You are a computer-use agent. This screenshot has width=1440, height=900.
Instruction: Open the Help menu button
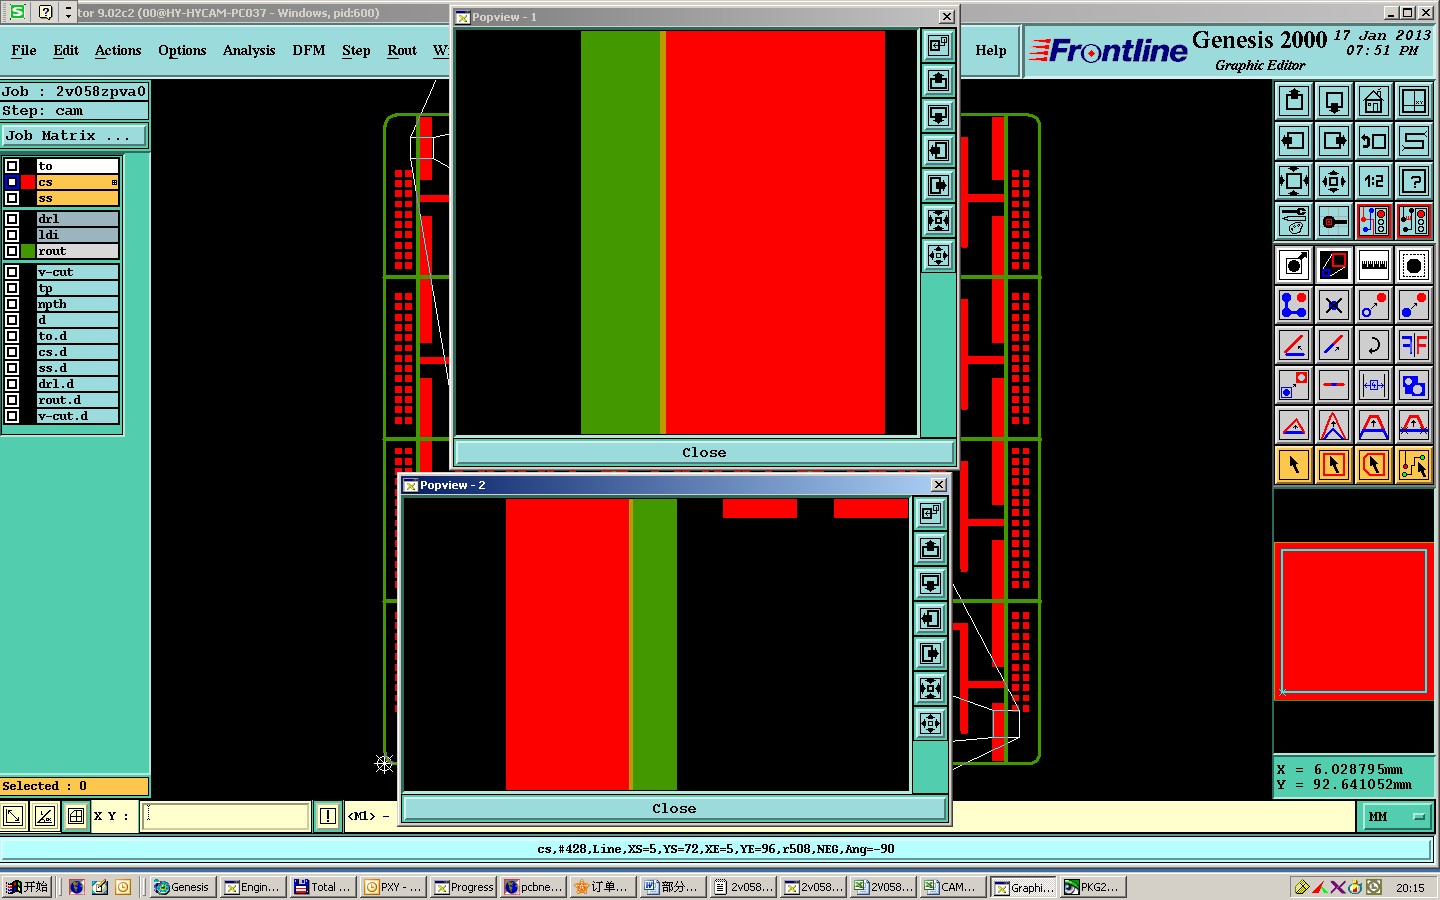click(991, 50)
